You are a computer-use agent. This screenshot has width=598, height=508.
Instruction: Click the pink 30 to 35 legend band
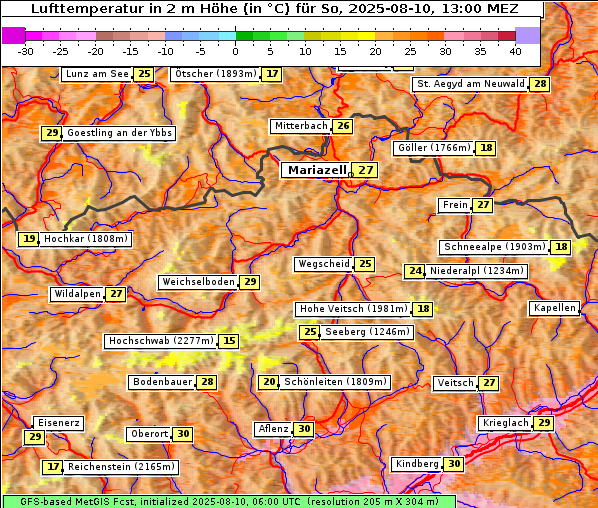coord(462,36)
